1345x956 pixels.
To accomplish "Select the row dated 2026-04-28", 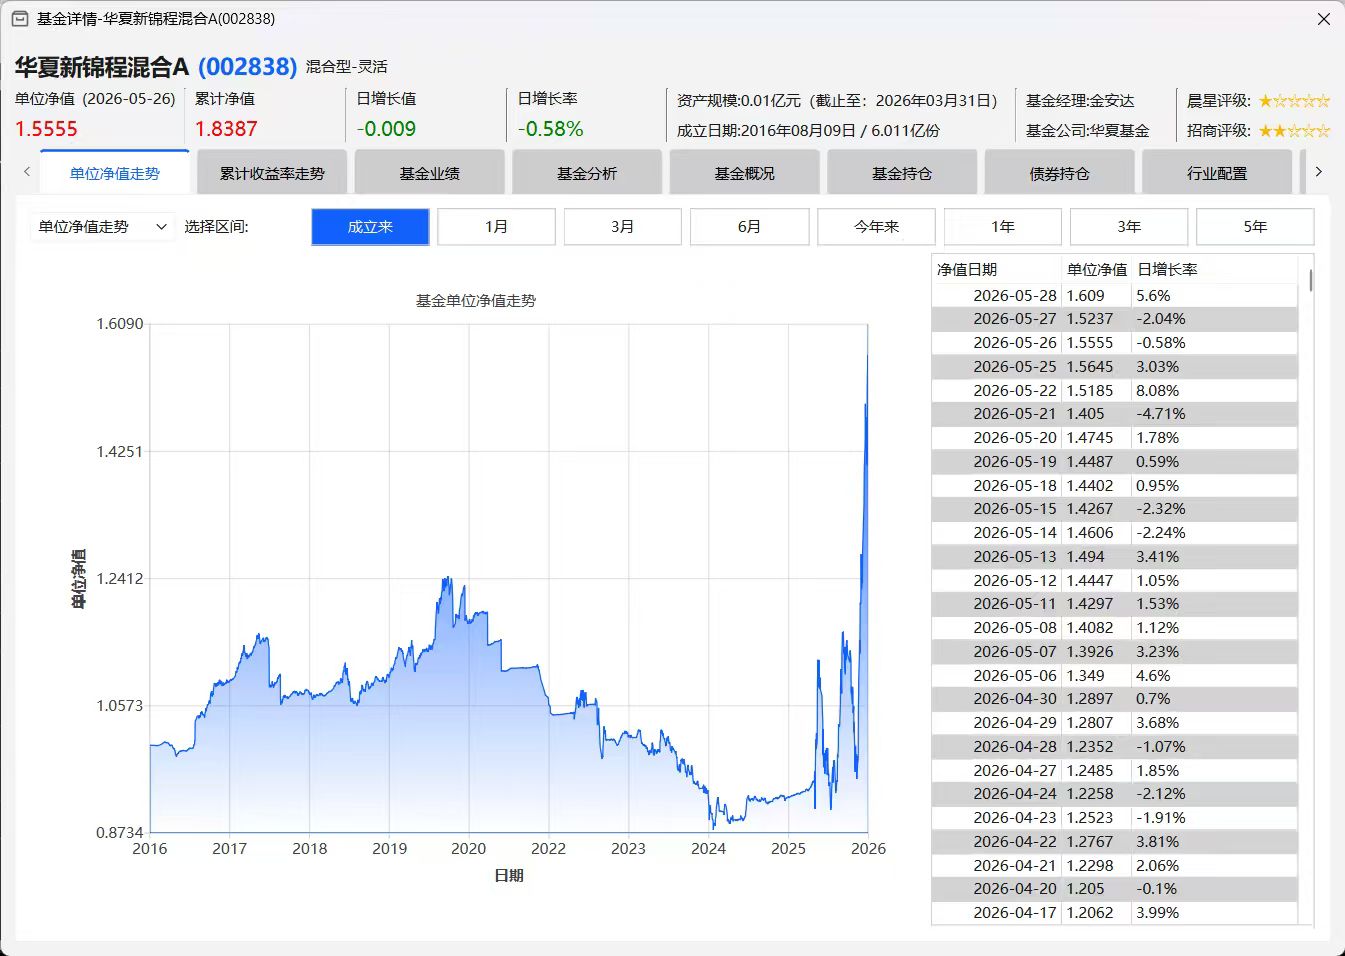I will point(1115,747).
